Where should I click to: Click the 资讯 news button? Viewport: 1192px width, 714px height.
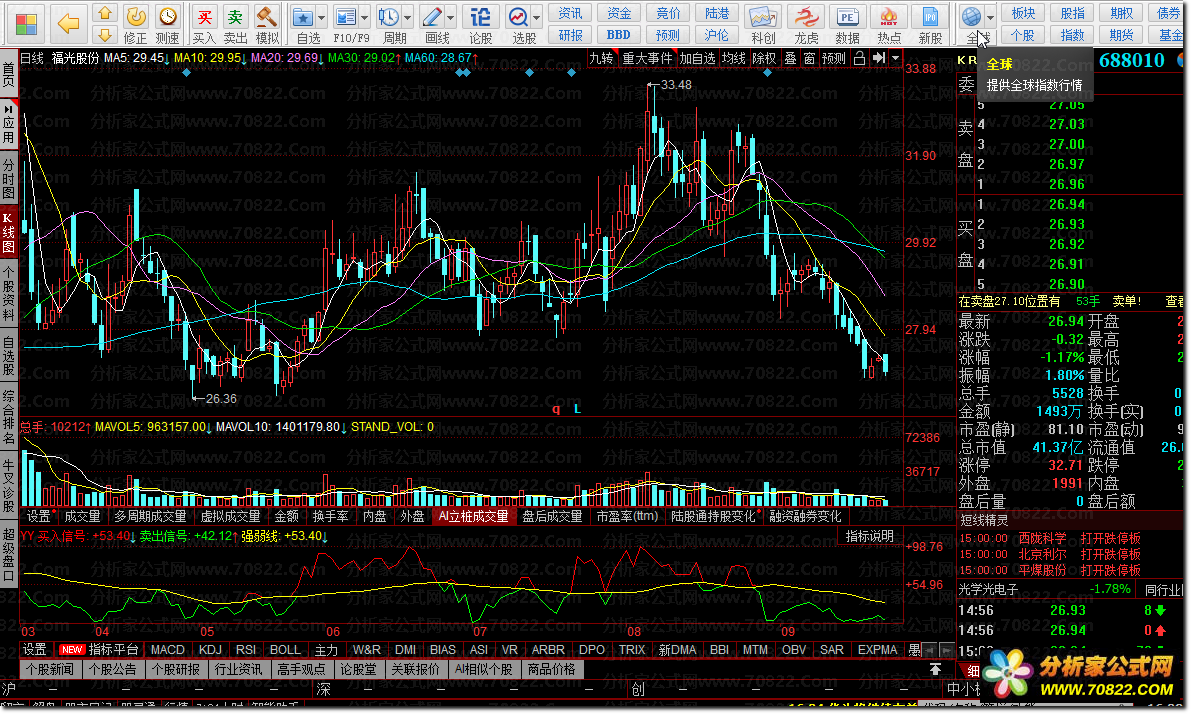coord(570,13)
